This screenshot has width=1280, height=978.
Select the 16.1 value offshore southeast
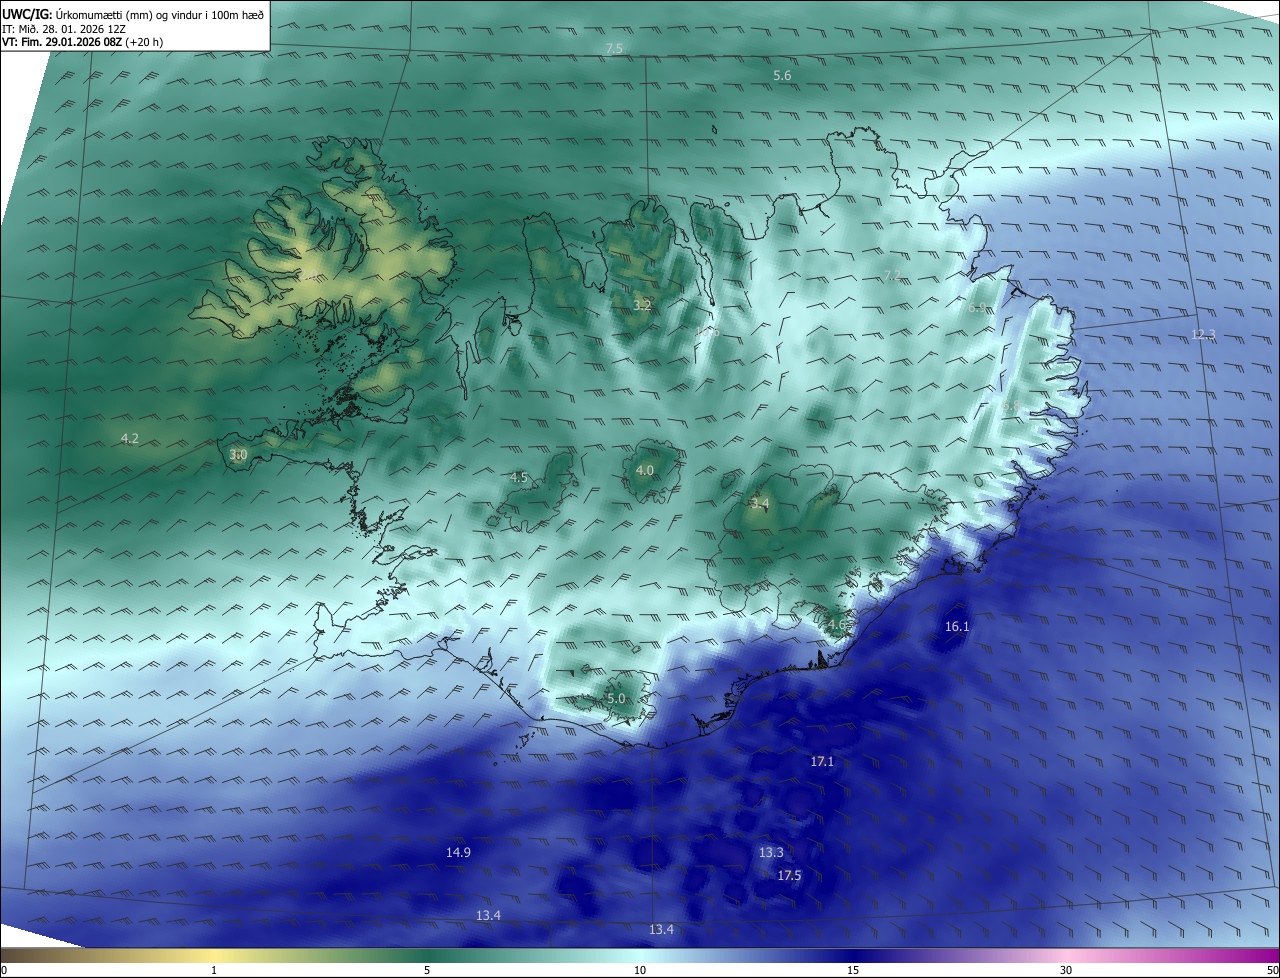coord(957,627)
